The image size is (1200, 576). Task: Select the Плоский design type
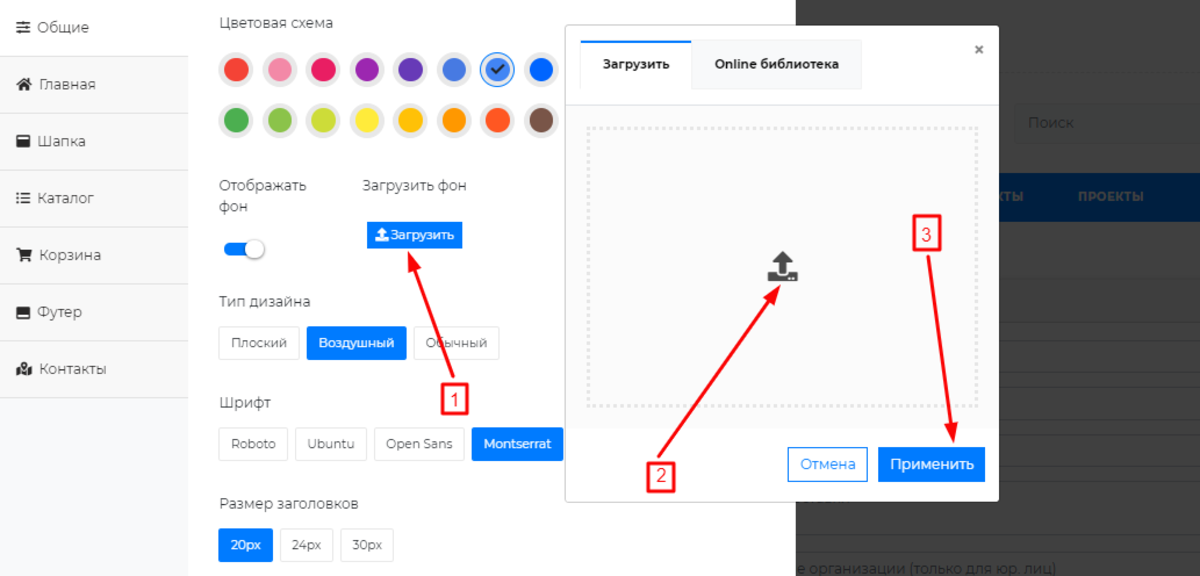pos(259,343)
